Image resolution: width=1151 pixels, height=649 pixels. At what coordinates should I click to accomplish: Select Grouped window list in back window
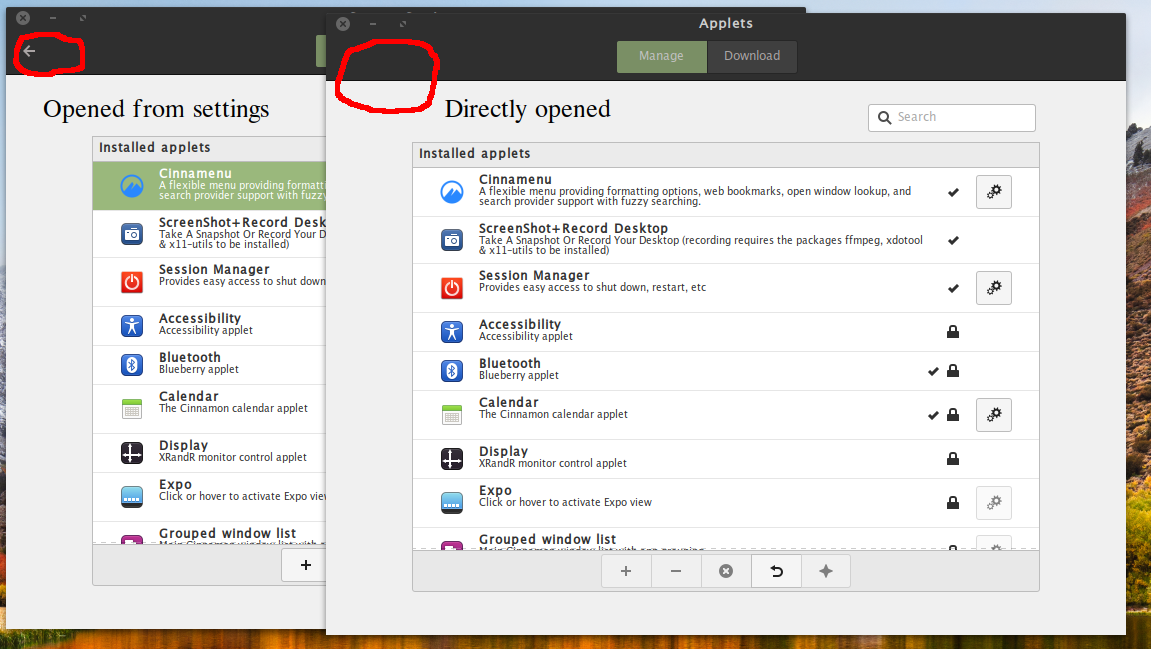209,533
